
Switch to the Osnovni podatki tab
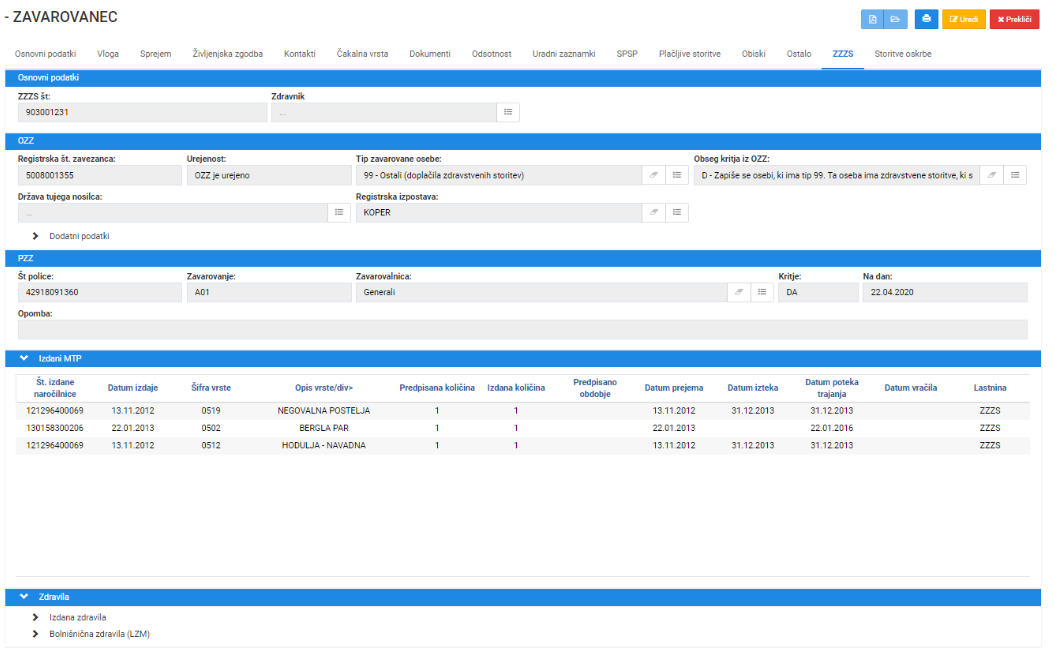46,54
